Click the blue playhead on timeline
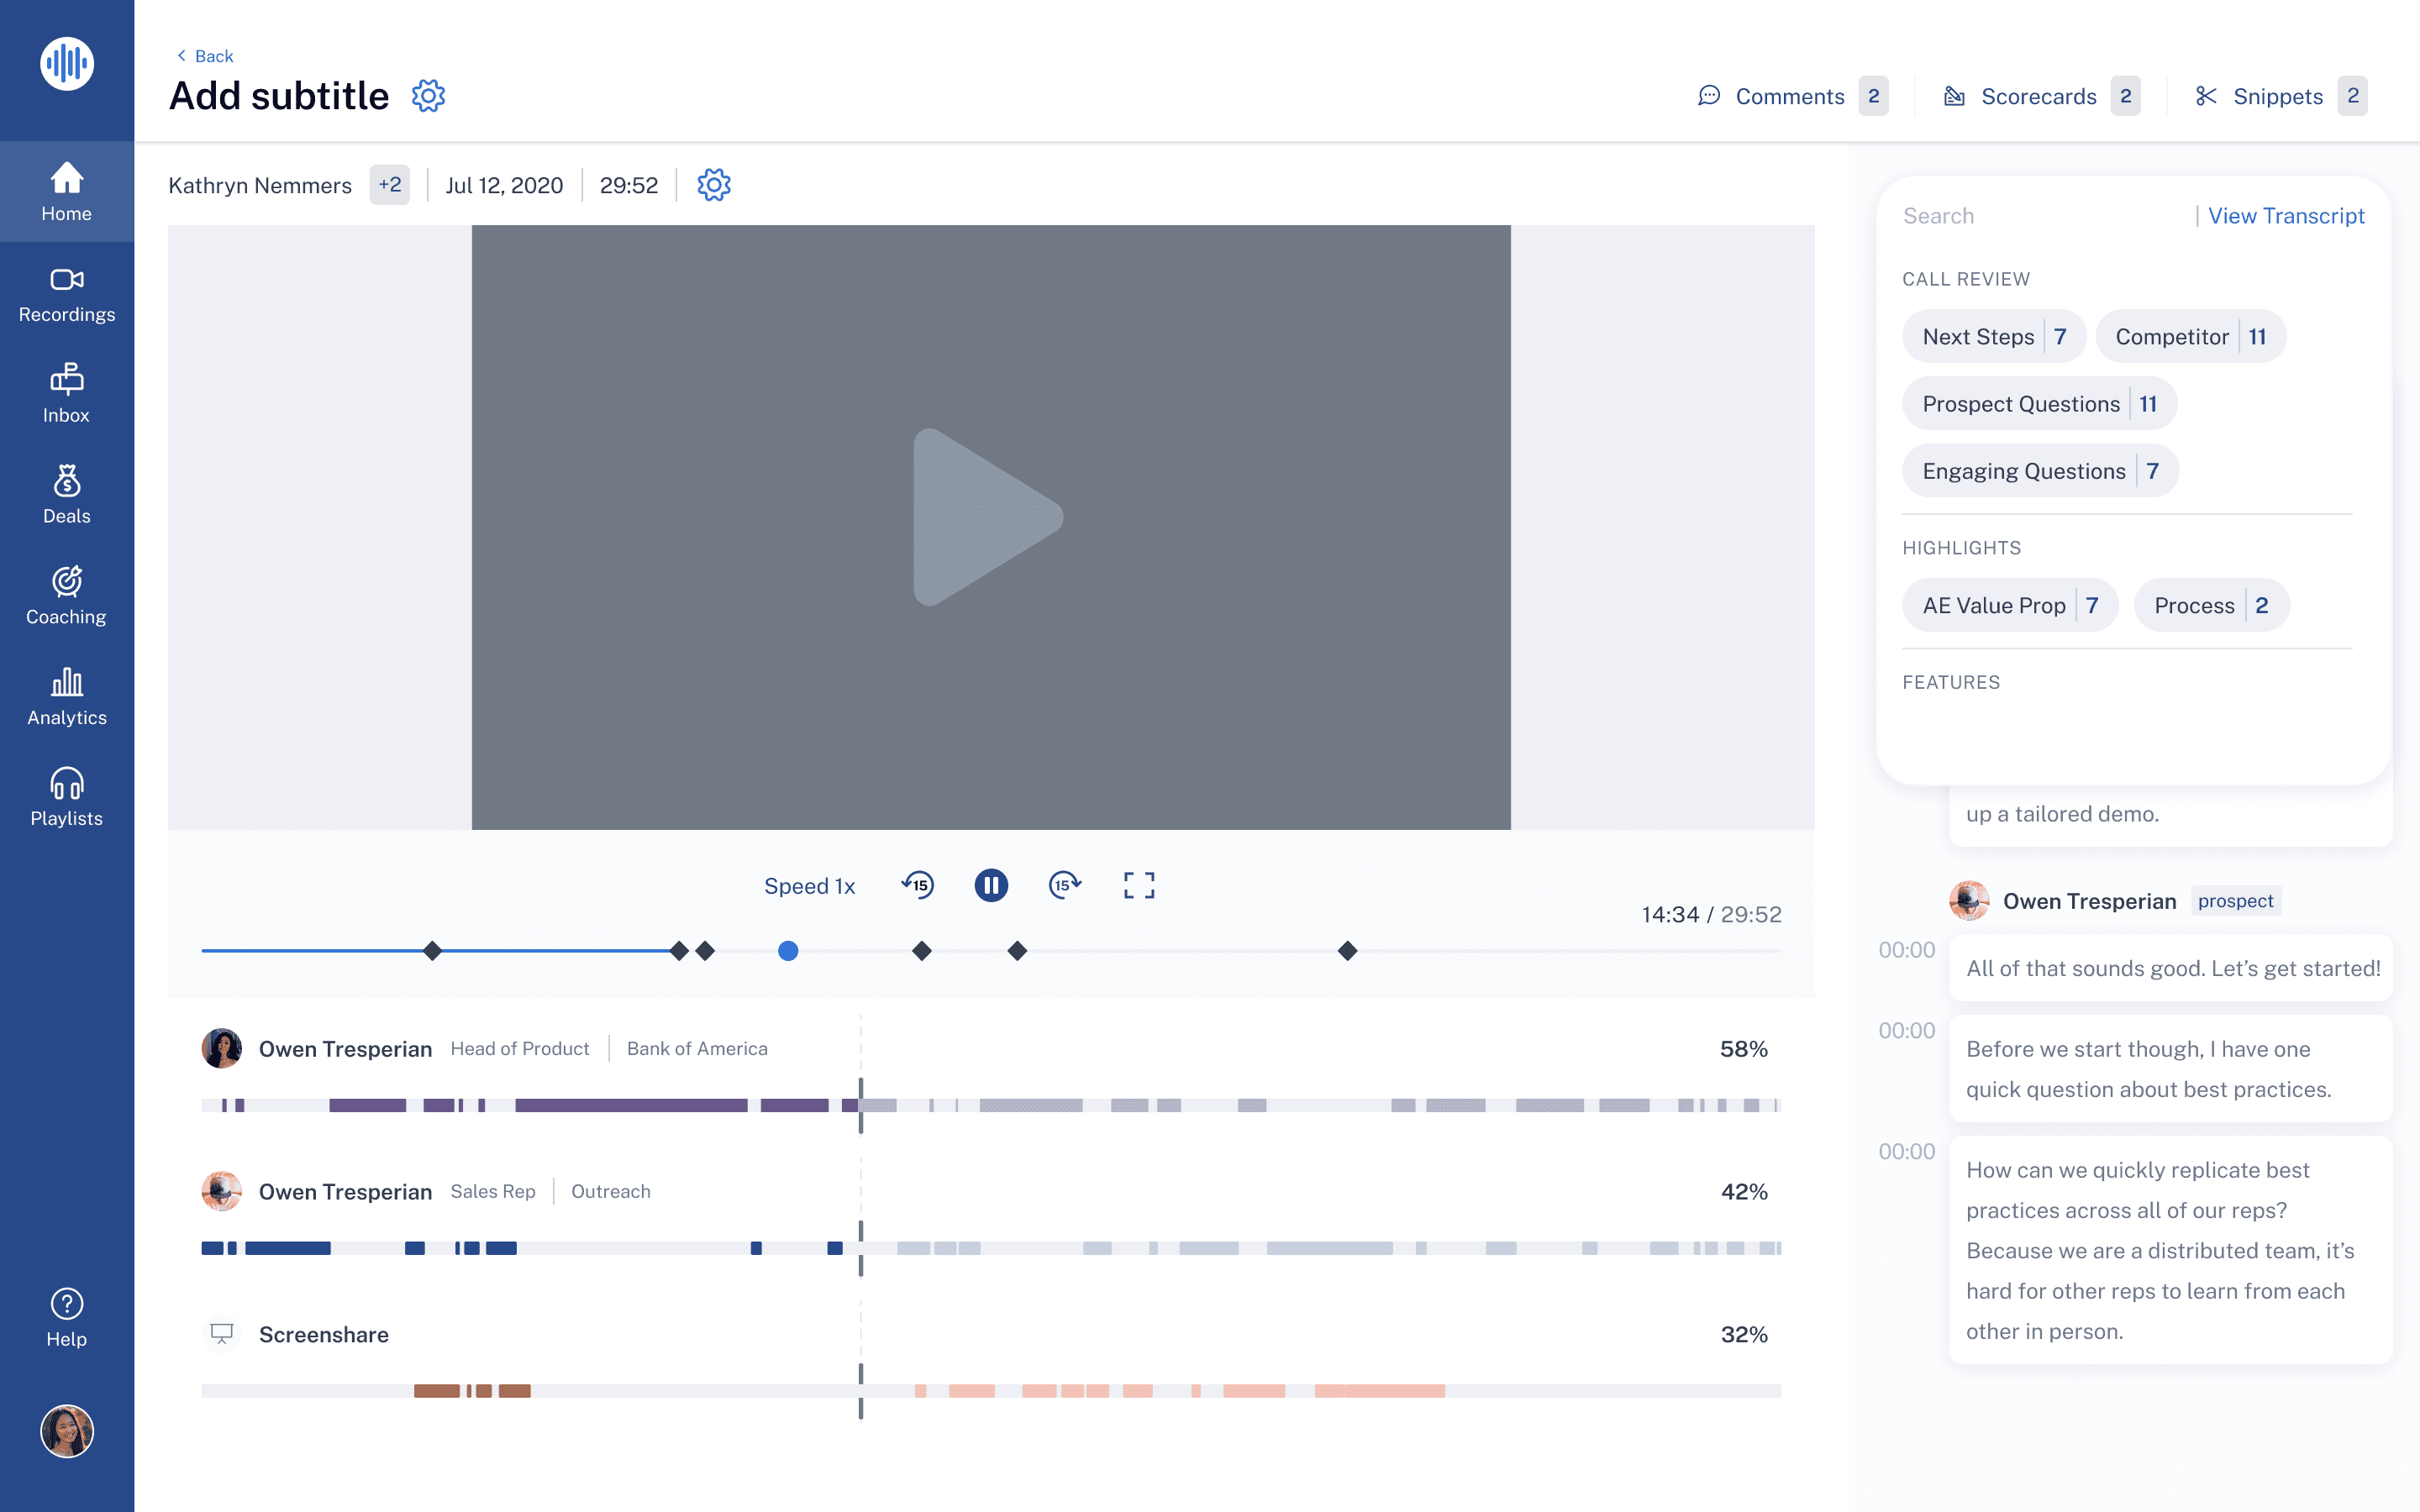The image size is (2420, 1512). coord(788,951)
